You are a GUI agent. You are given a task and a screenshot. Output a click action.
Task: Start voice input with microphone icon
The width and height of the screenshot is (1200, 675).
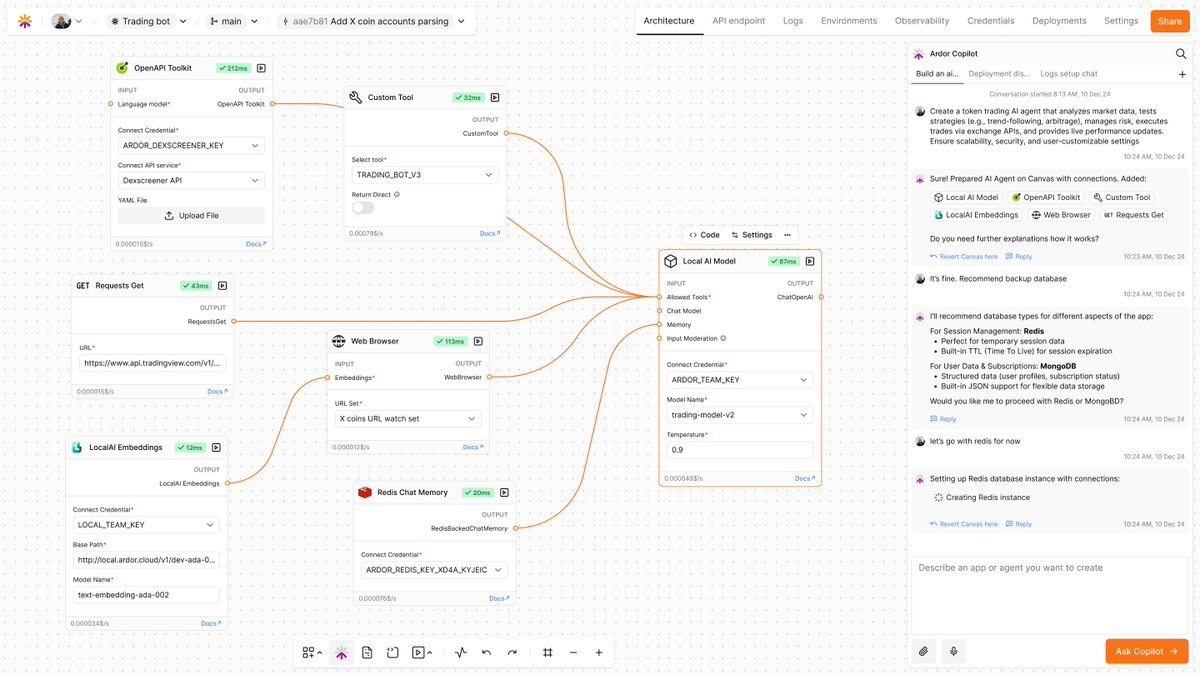pos(954,651)
